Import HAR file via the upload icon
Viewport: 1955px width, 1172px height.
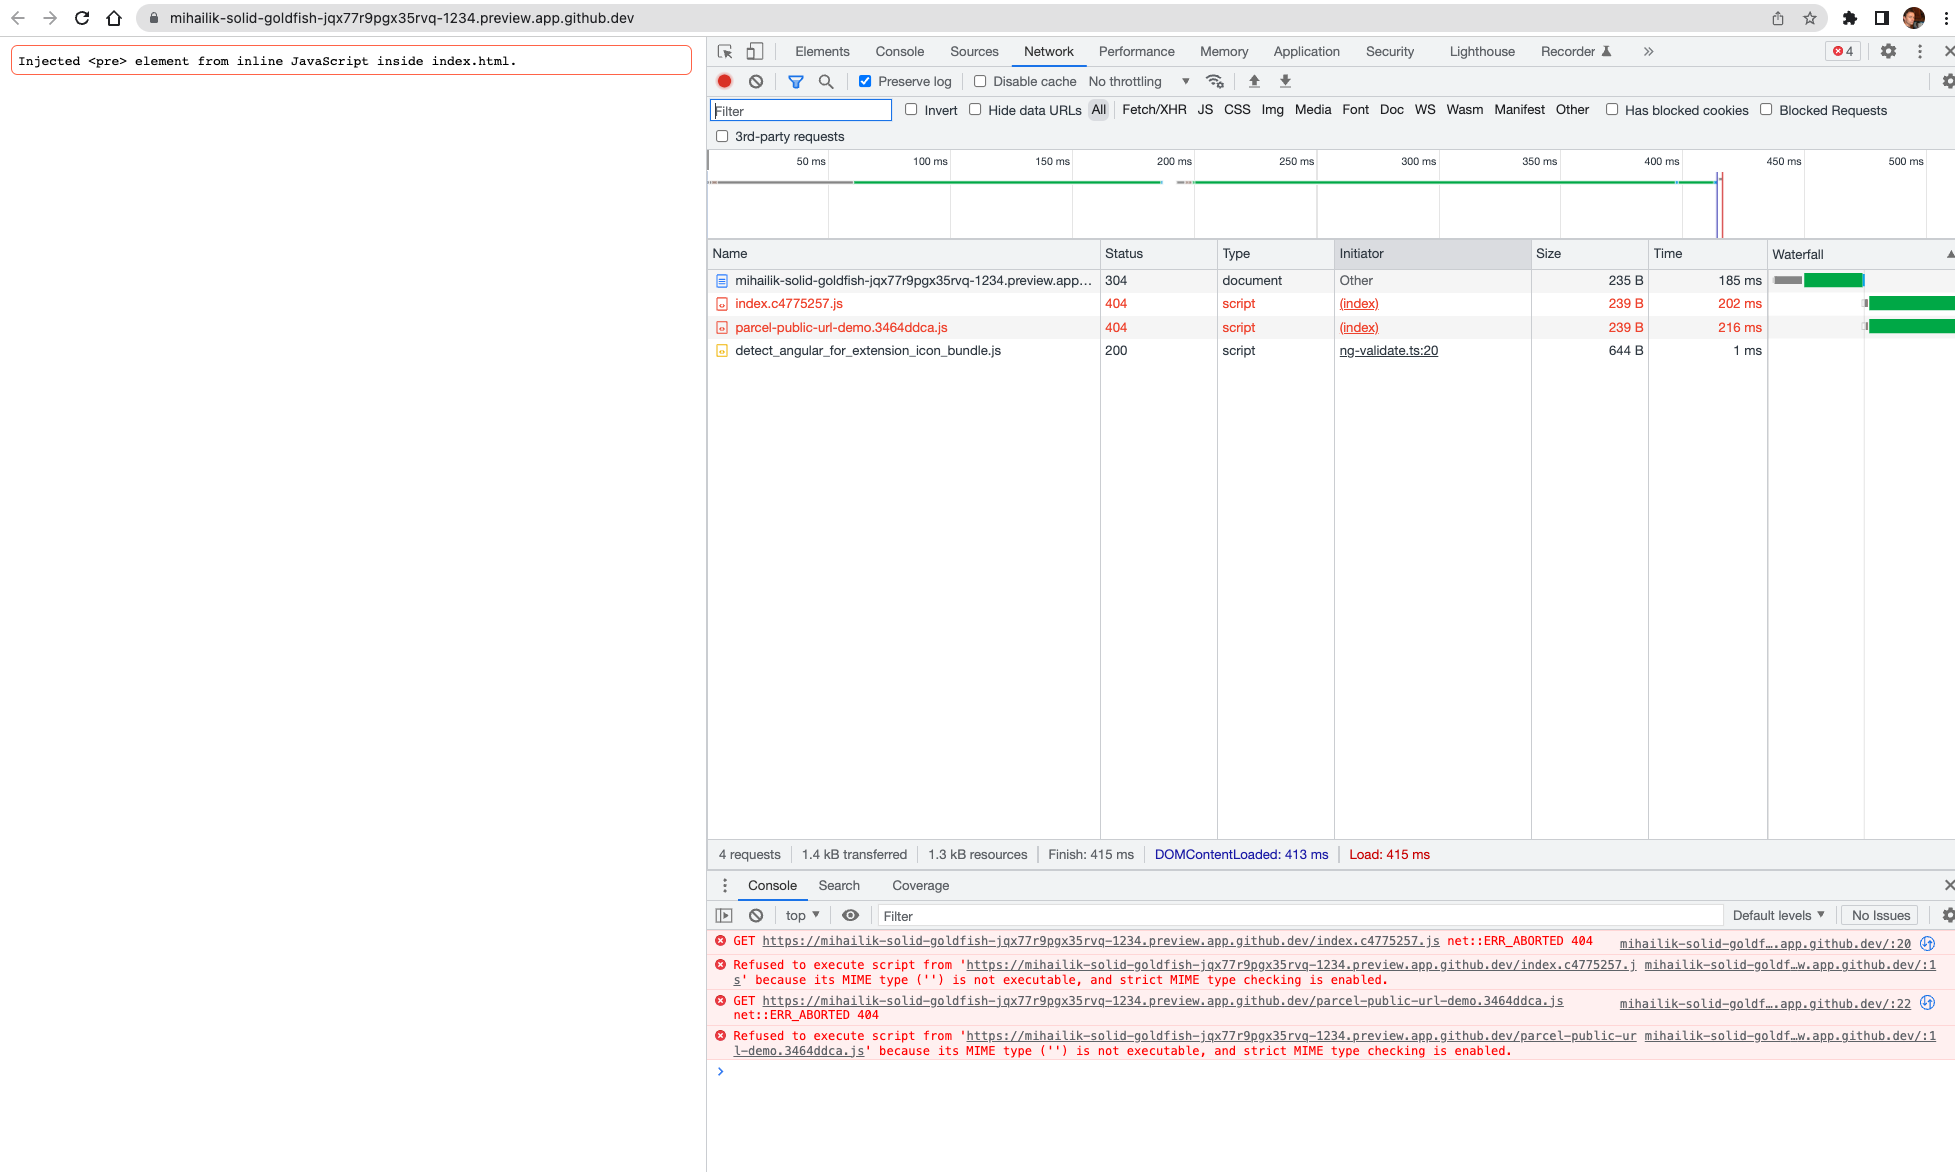pyautogui.click(x=1254, y=81)
